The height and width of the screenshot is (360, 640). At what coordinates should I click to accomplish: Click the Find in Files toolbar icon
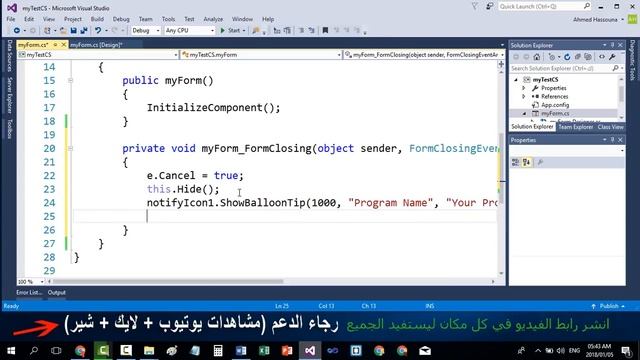click(x=256, y=31)
